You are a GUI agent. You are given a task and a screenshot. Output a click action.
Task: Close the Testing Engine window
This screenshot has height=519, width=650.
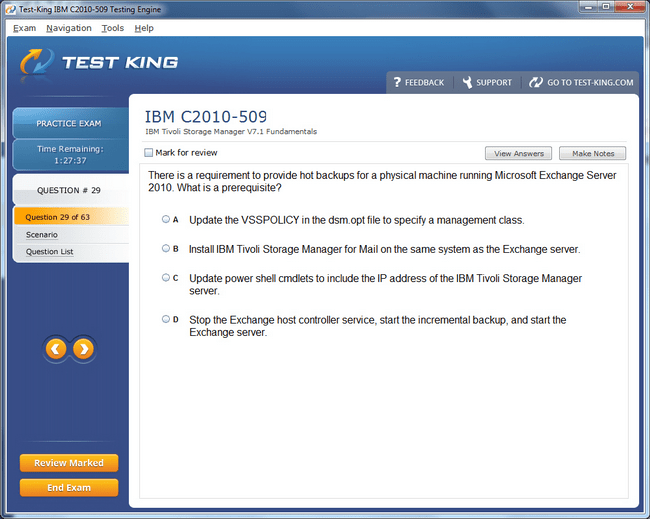(x=630, y=7)
